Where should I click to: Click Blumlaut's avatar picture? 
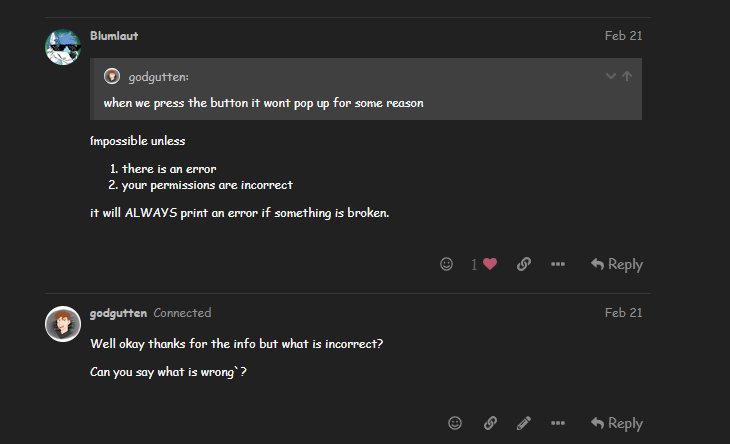tap(63, 47)
